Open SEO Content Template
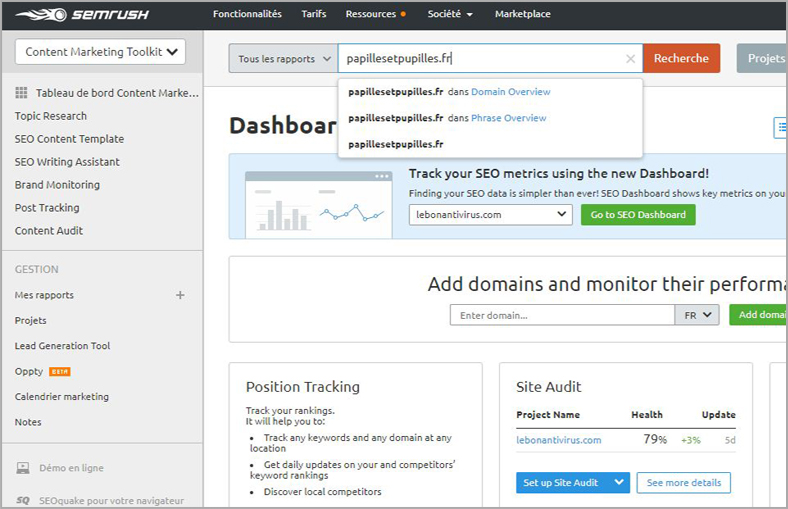Viewport: 788px width, 509px height. tap(69, 139)
